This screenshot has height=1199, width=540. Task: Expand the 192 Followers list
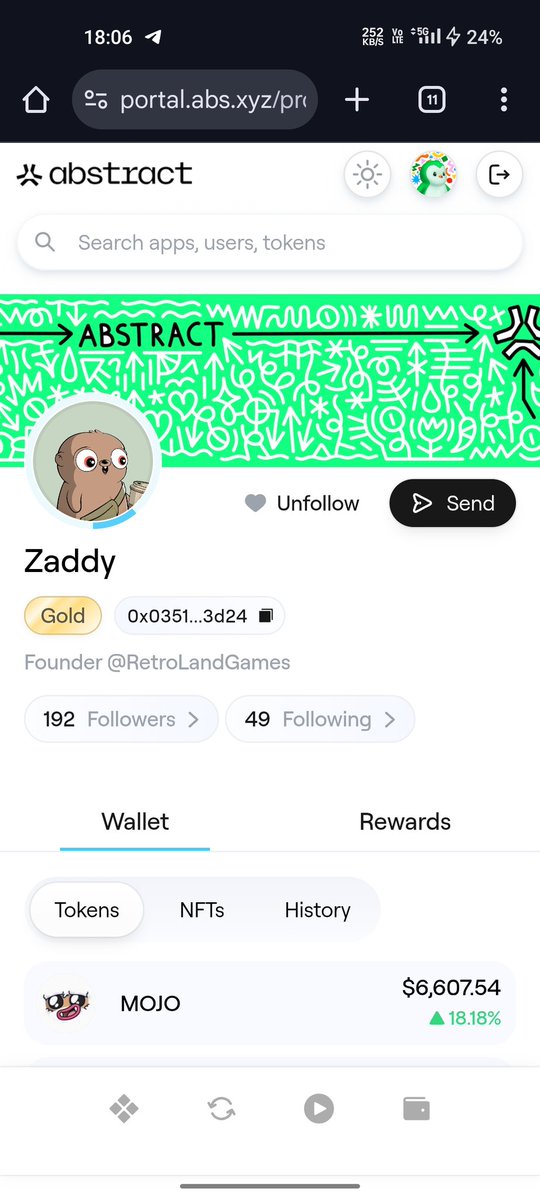click(121, 720)
